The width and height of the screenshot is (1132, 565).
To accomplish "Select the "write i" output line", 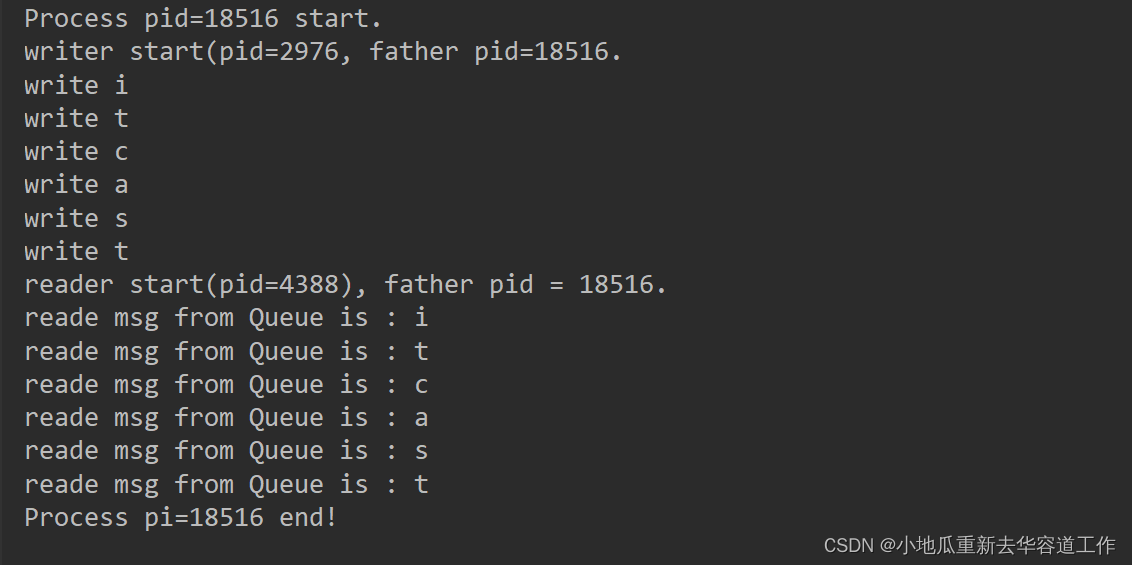I will [76, 85].
